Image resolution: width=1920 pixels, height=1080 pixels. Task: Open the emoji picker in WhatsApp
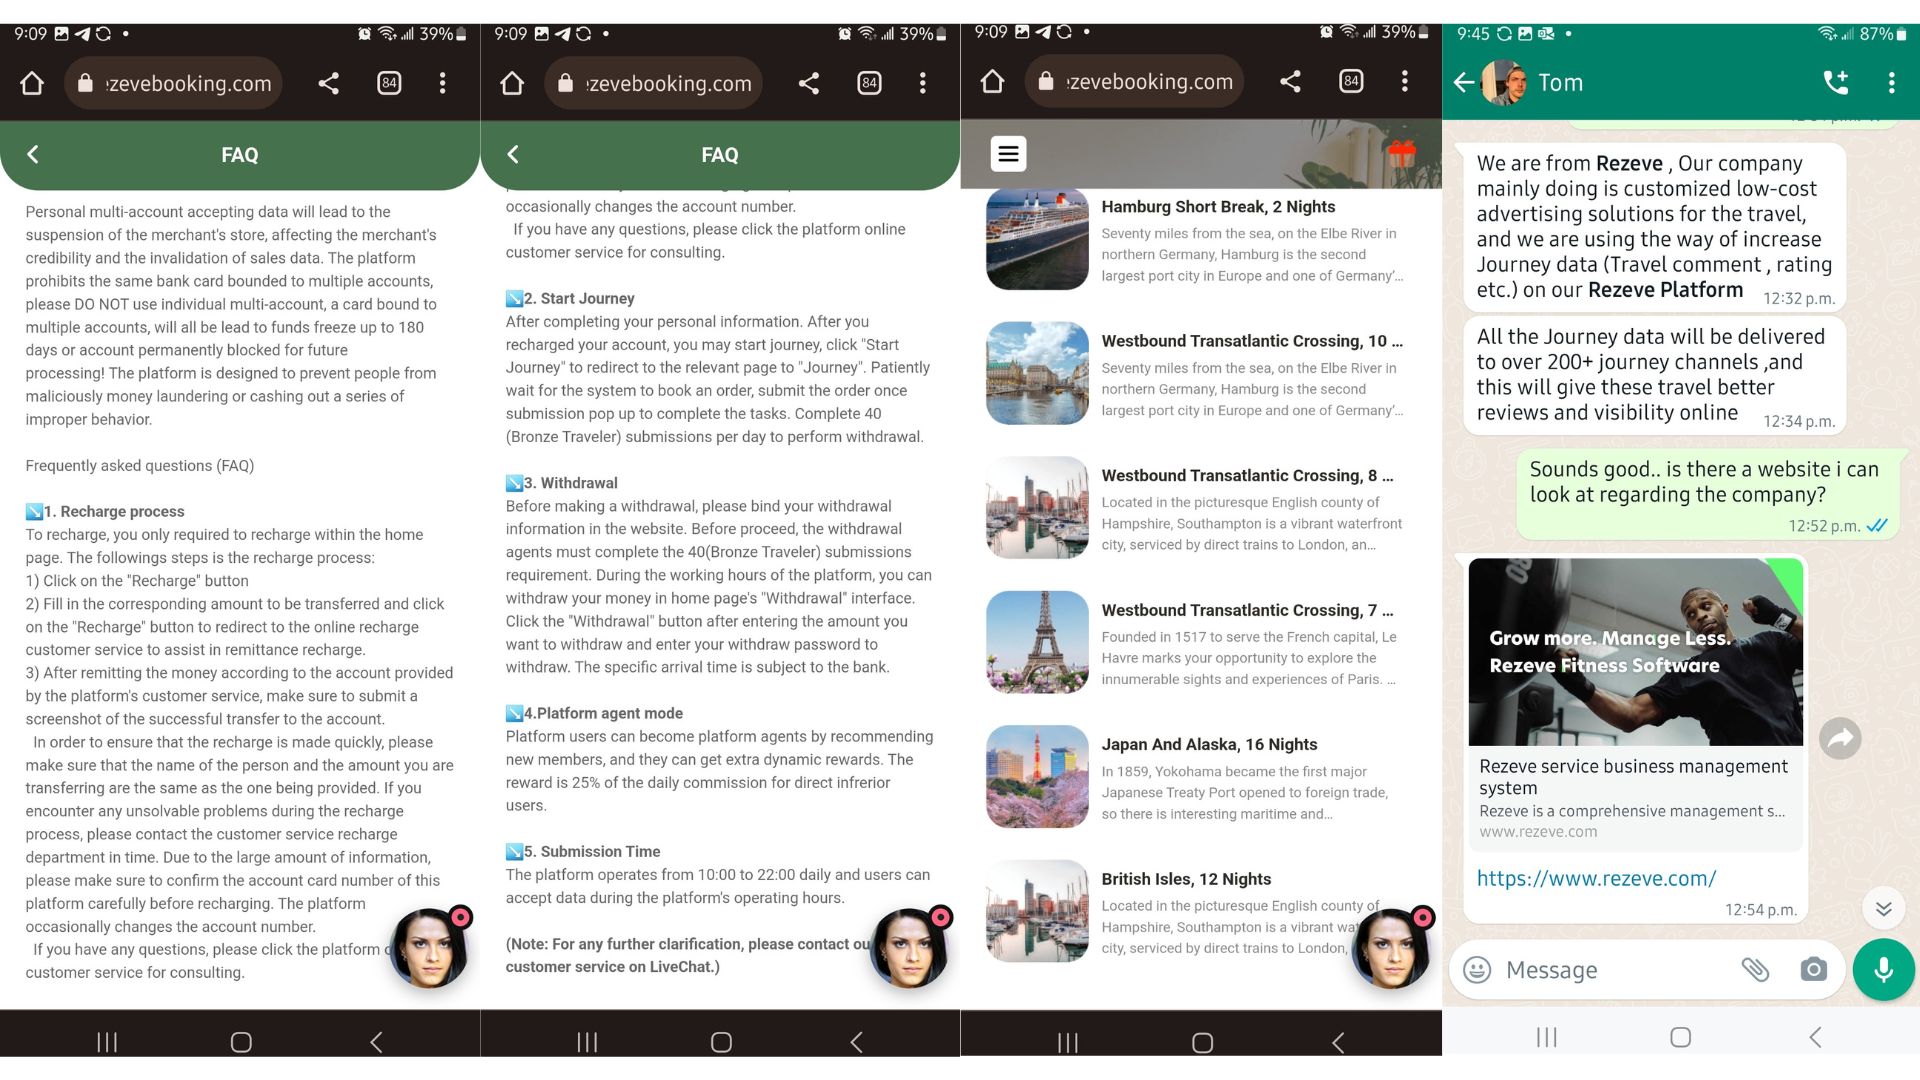pos(1477,969)
